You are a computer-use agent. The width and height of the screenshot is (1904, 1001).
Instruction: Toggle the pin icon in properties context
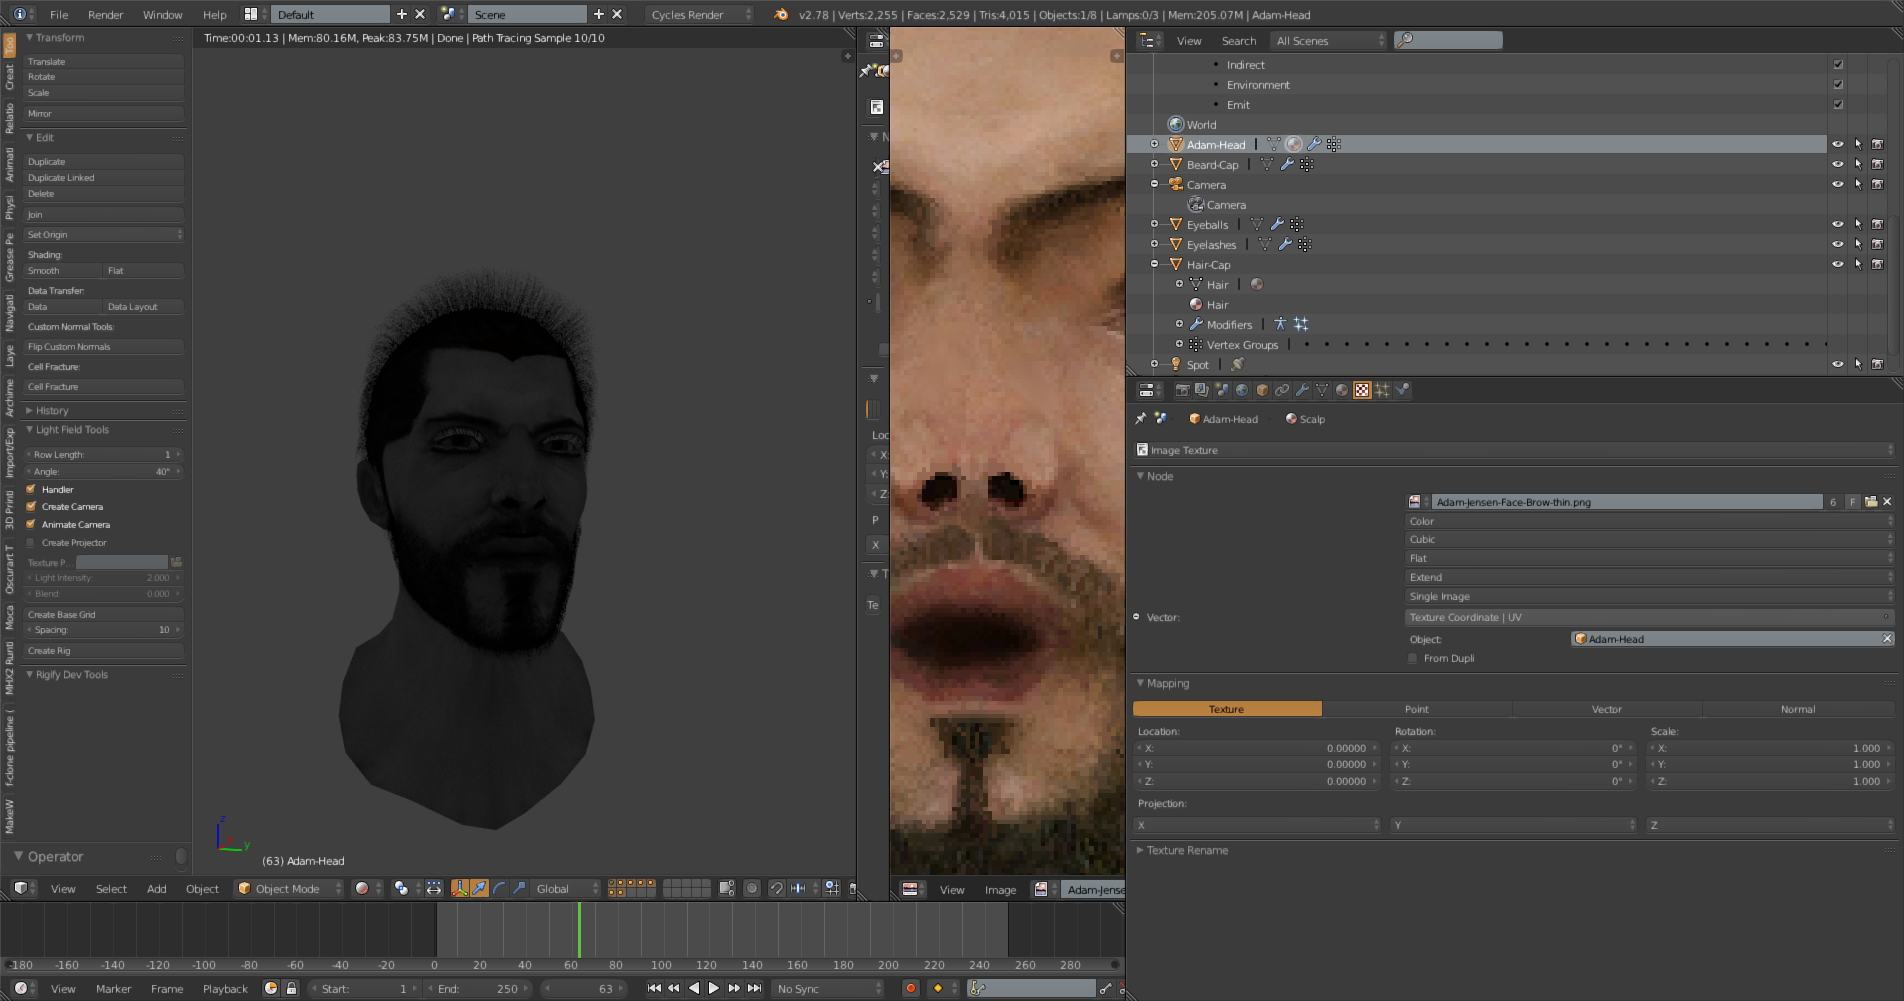point(1141,419)
